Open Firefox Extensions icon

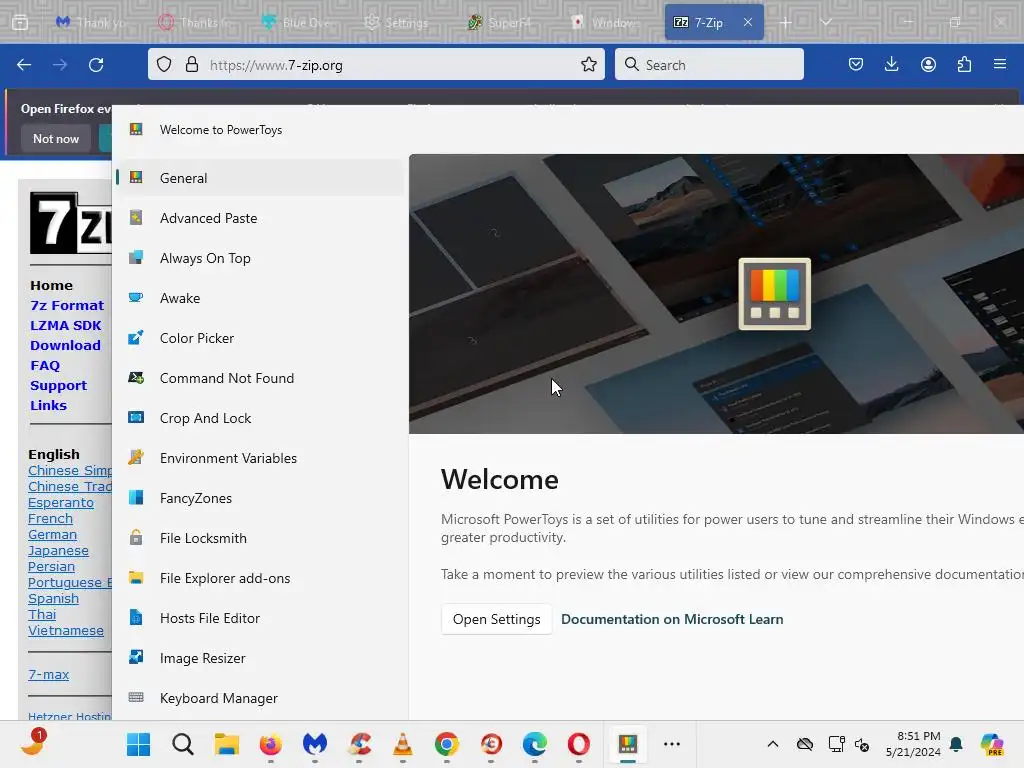click(964, 64)
